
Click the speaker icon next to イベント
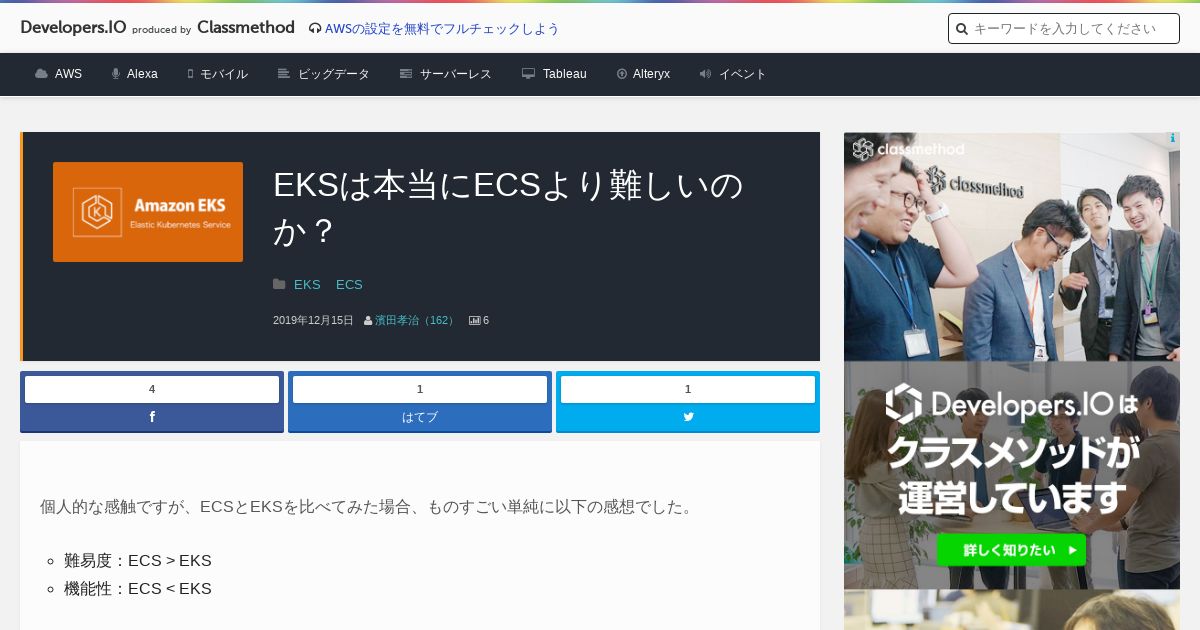tap(705, 74)
